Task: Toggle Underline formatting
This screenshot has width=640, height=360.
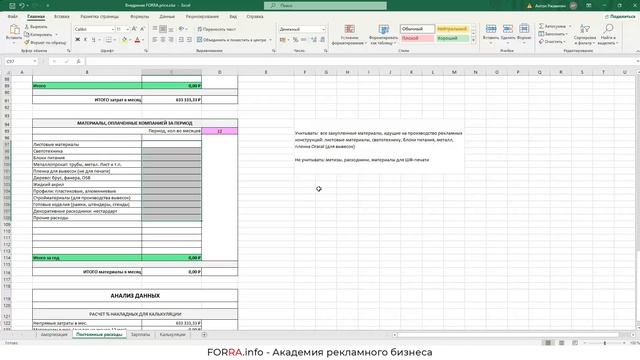Action: point(93,40)
